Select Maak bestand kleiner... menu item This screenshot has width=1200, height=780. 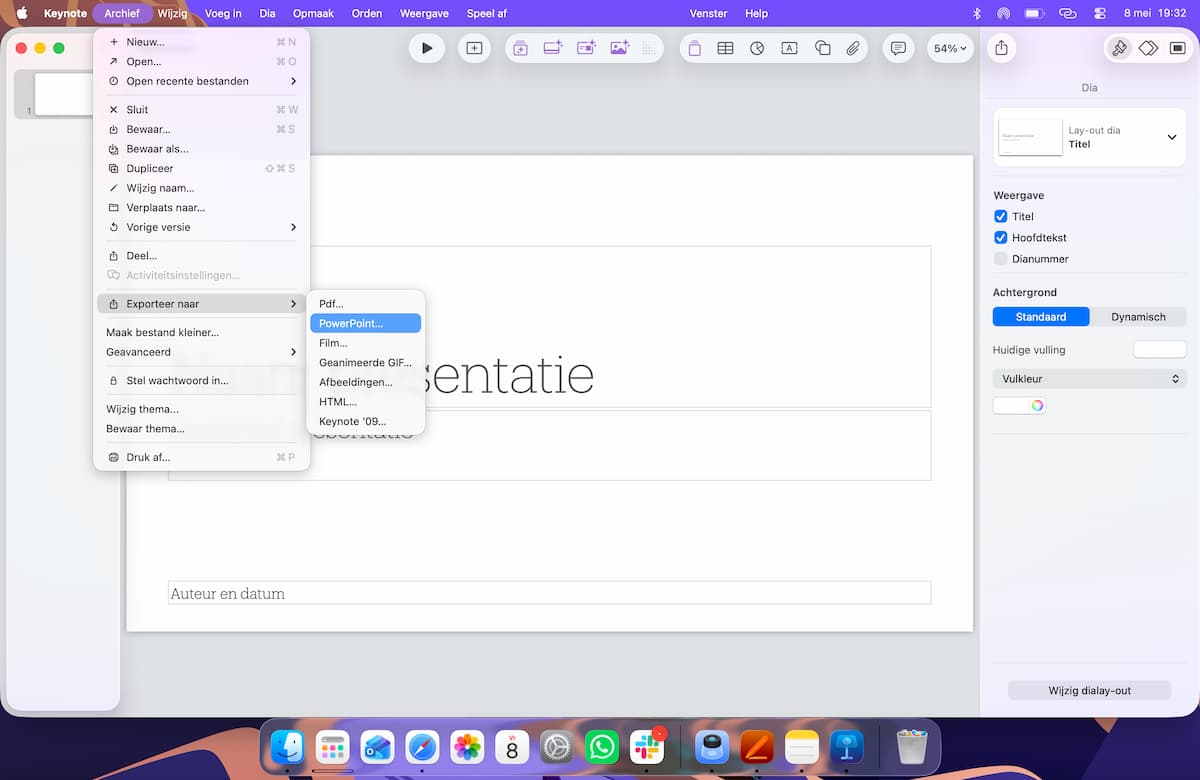click(x=202, y=332)
